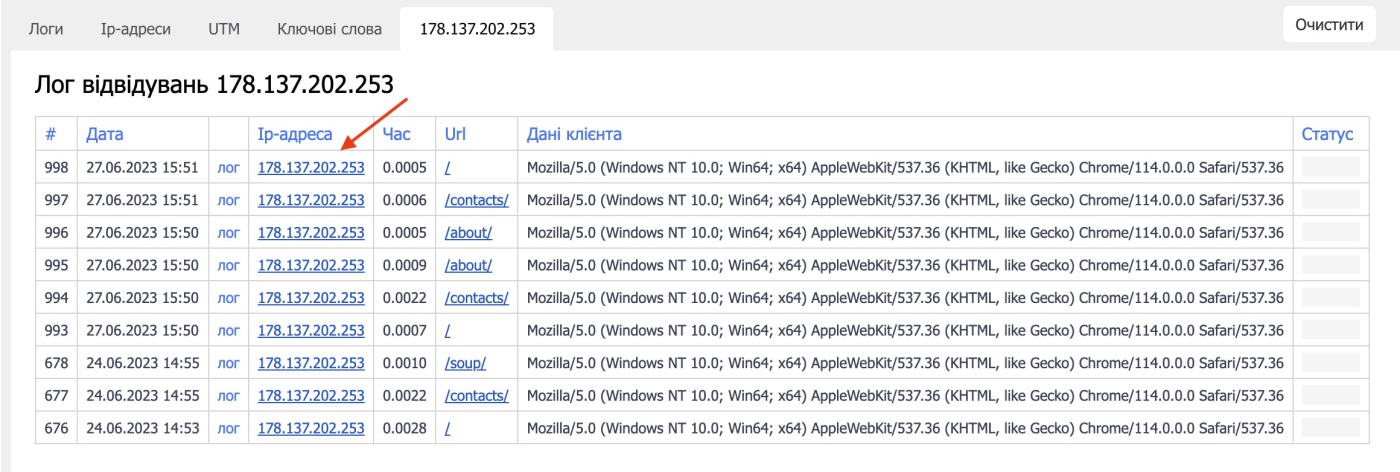Go to the Ключові слова tab

coord(329,29)
